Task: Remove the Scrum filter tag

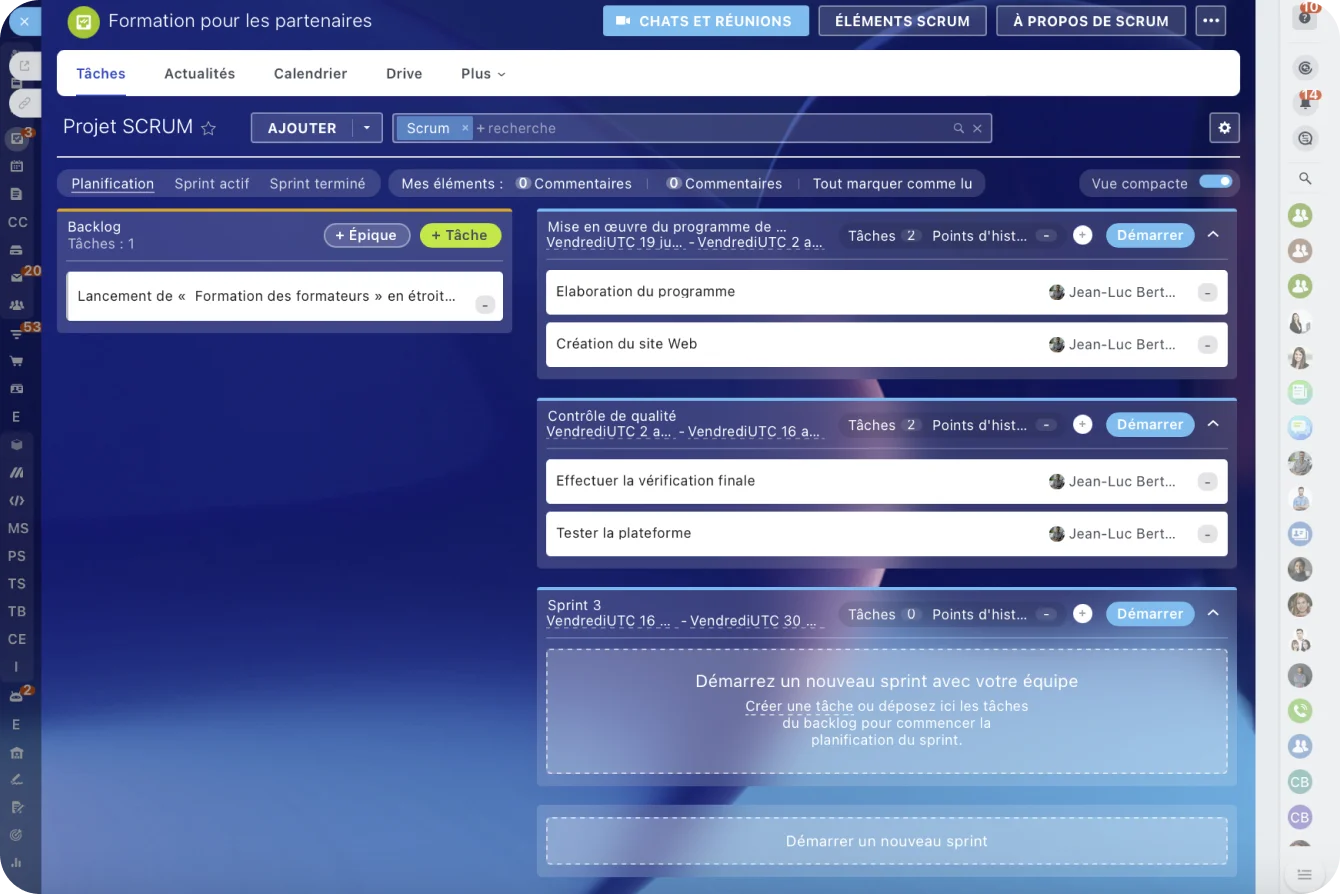Action: click(x=465, y=128)
